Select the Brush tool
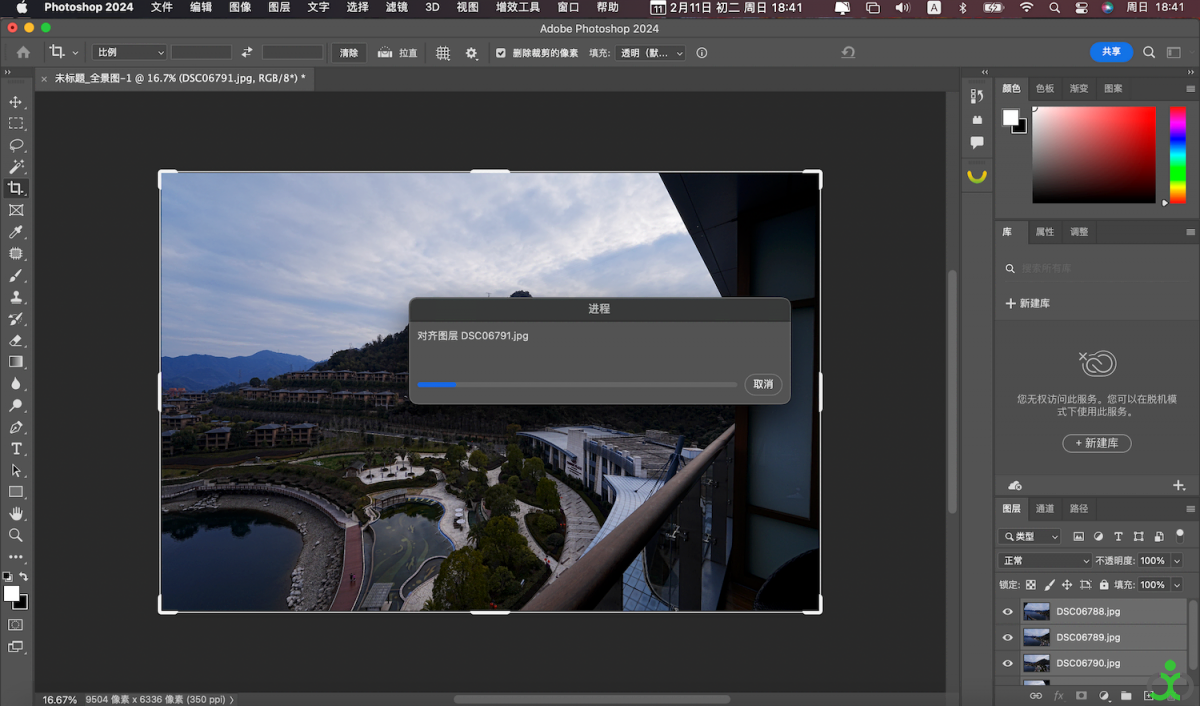This screenshot has height=706, width=1200. [16, 276]
